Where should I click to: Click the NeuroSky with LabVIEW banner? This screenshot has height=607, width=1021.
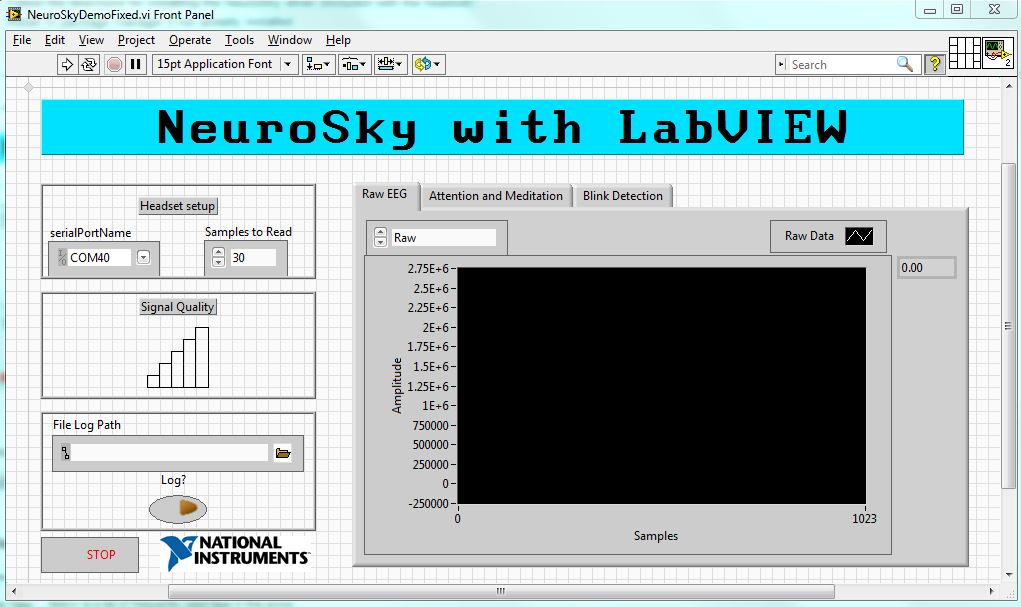coord(502,127)
